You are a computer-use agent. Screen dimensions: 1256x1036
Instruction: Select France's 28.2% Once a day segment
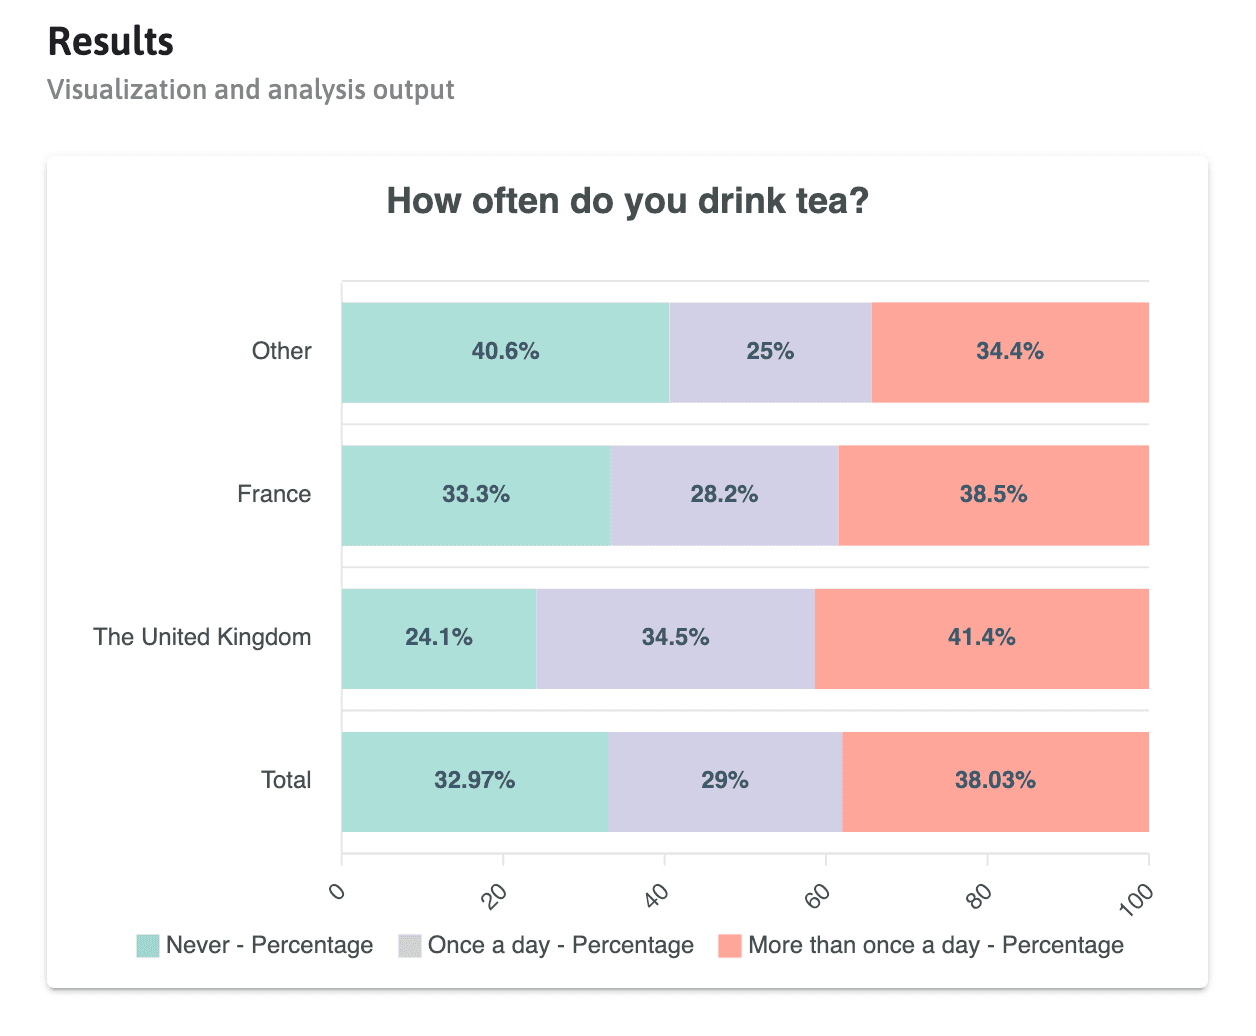[724, 495]
